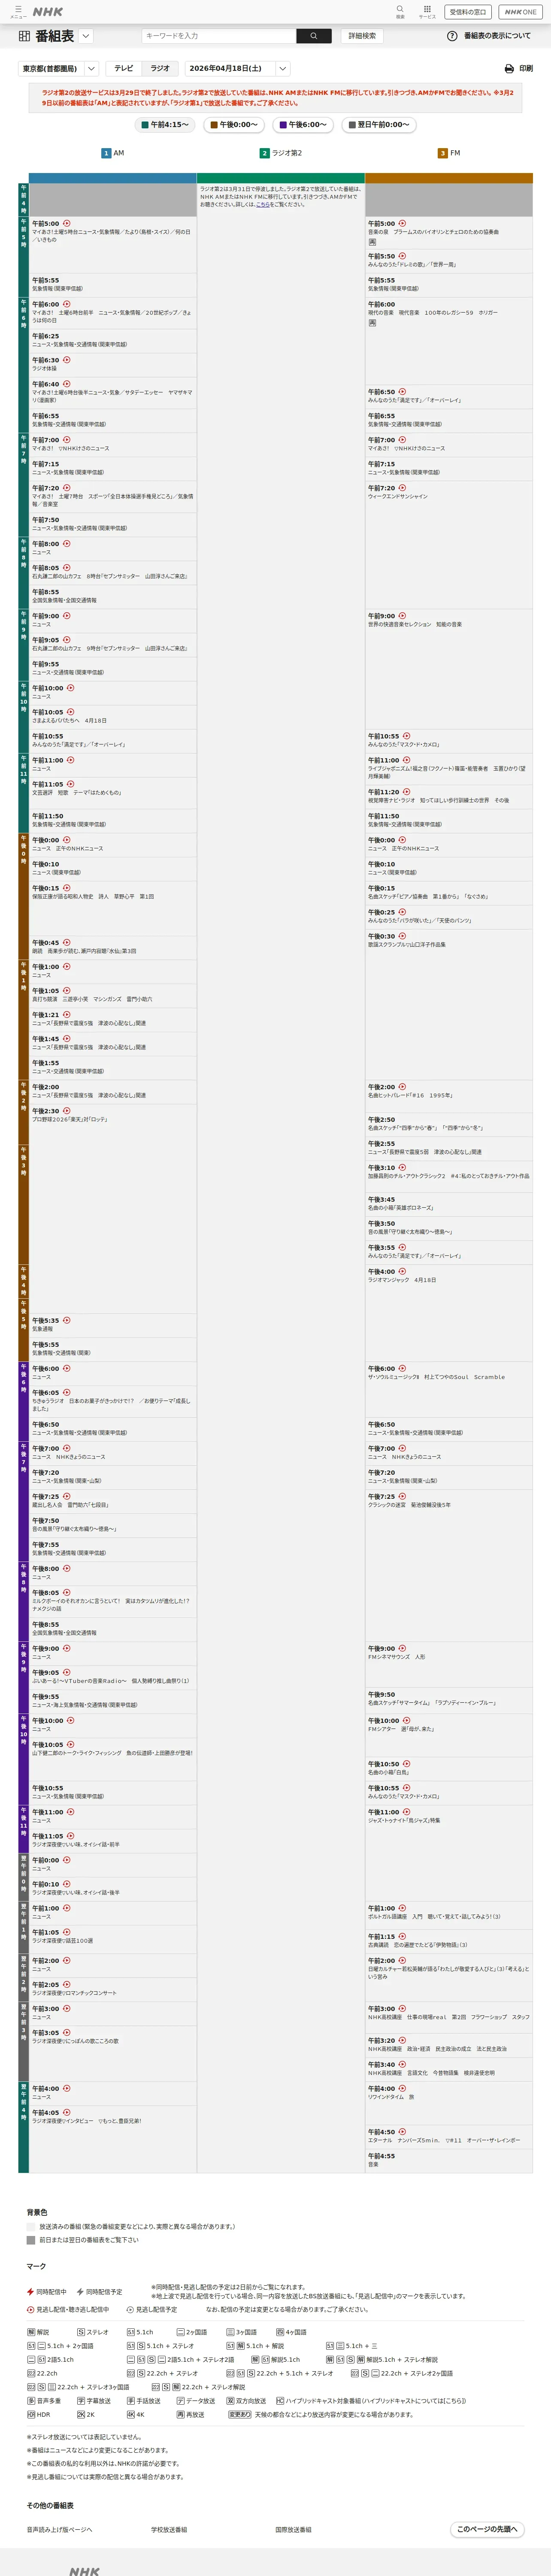Play FM 午後7:25 クラシックの迷宮
This screenshot has width=551, height=2576.
click(403, 1497)
